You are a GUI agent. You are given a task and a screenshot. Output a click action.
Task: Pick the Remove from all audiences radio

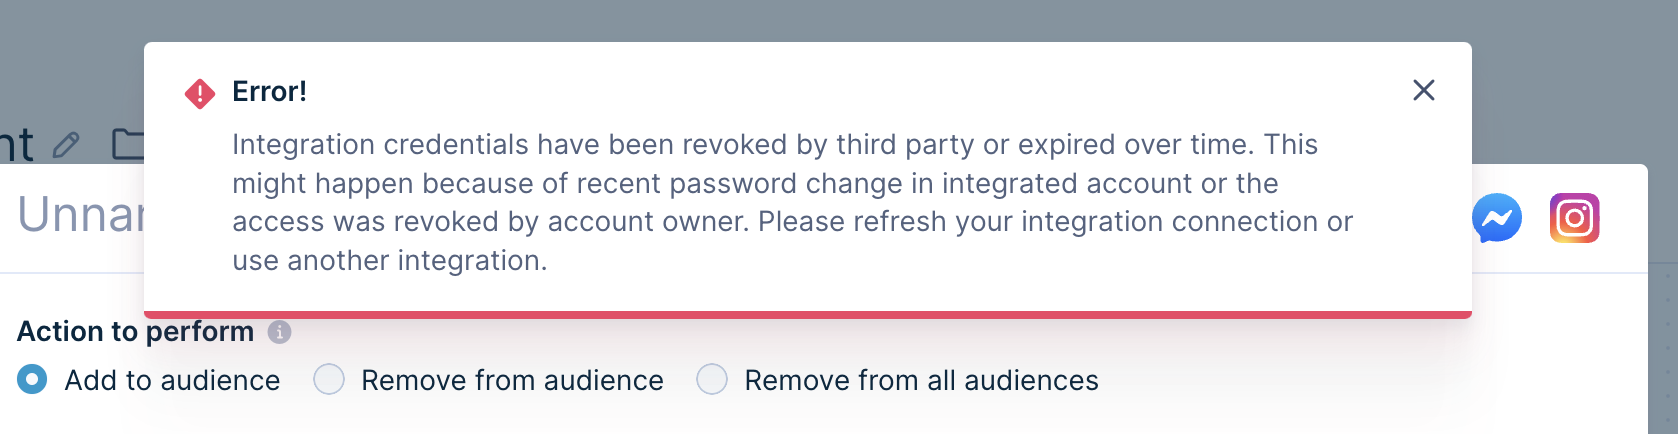pos(712,380)
